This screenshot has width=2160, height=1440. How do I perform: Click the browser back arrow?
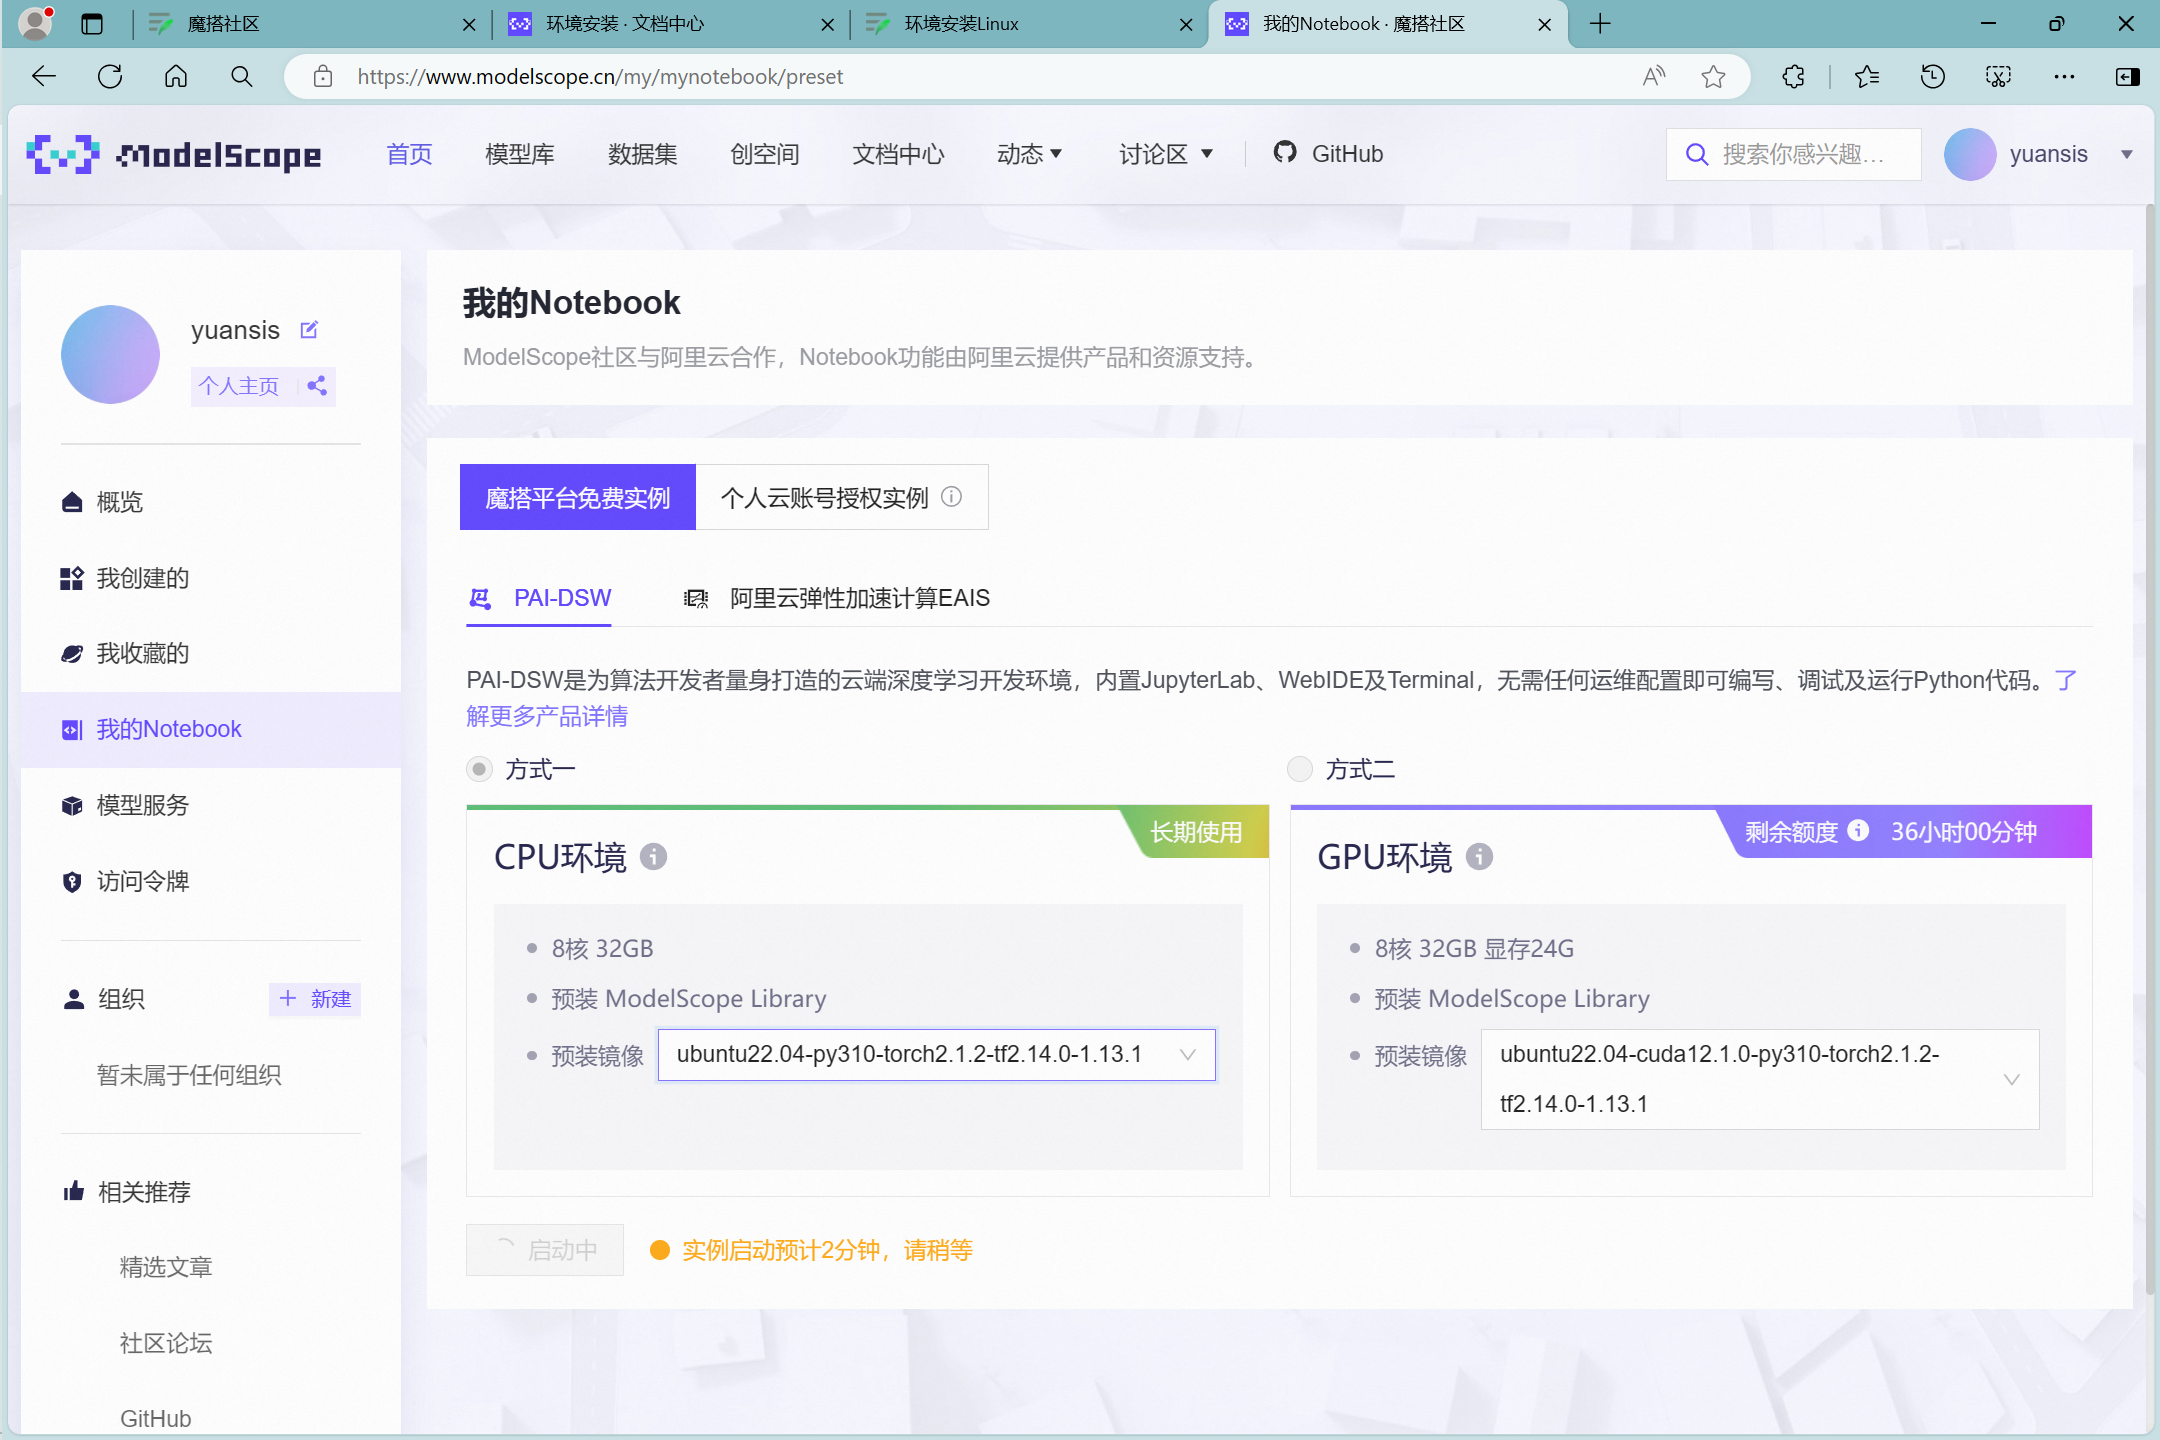44,77
